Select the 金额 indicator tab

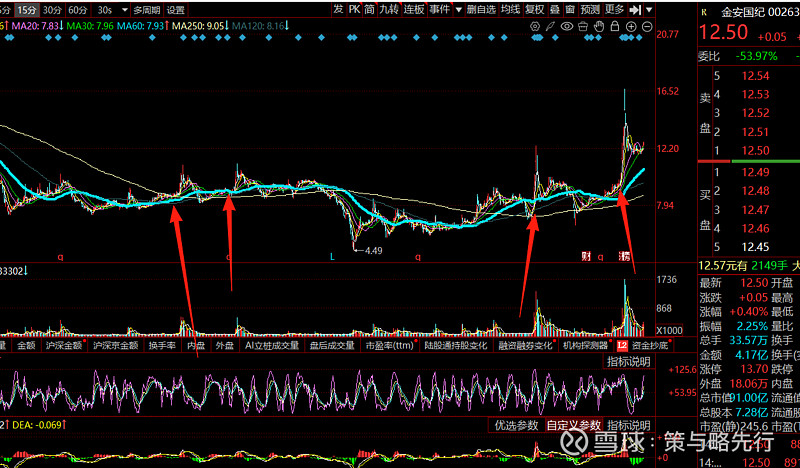(26, 346)
